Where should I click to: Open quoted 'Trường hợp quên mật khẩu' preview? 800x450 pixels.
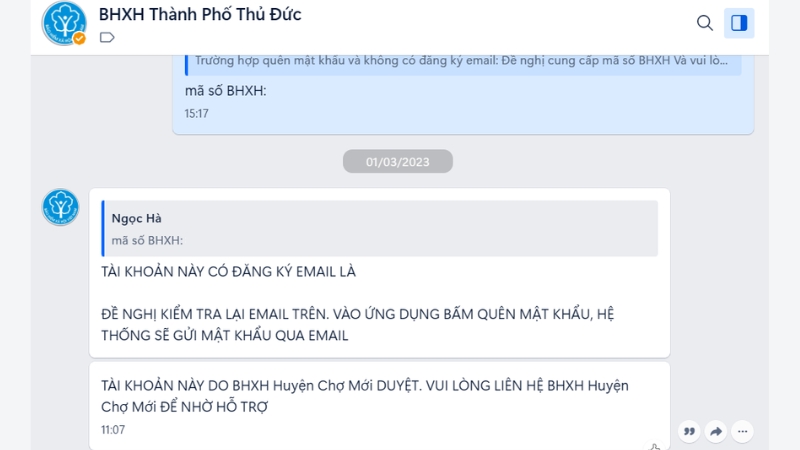[463, 63]
